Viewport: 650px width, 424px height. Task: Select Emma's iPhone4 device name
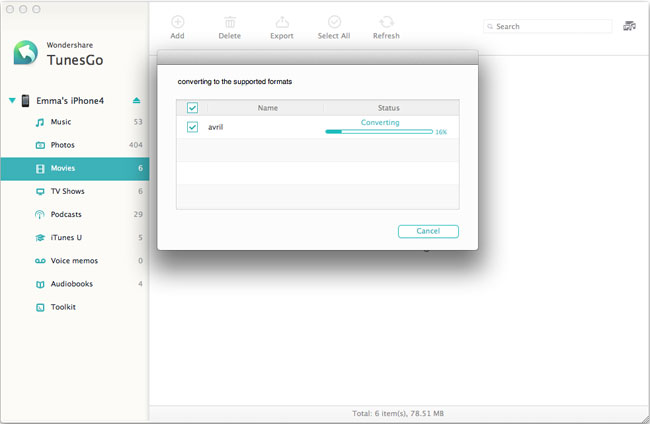tap(70, 101)
